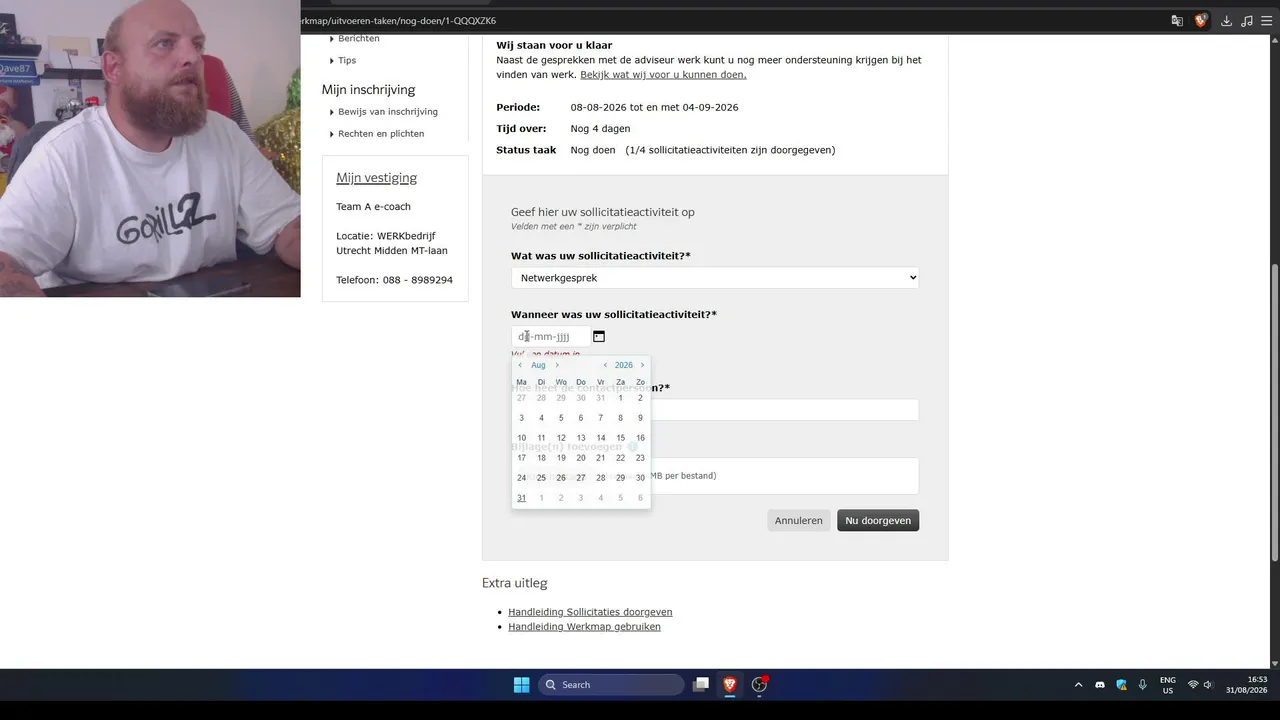Open the Brave Shields icon
The image size is (1280, 720).
pyautogui.click(x=1201, y=21)
